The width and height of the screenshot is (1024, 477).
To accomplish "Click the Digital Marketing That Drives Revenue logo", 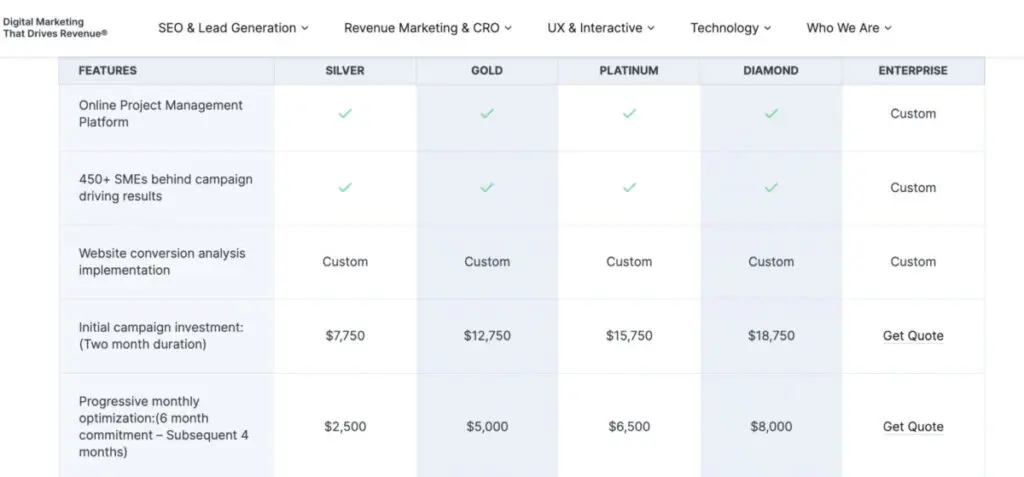I will 55,27.
